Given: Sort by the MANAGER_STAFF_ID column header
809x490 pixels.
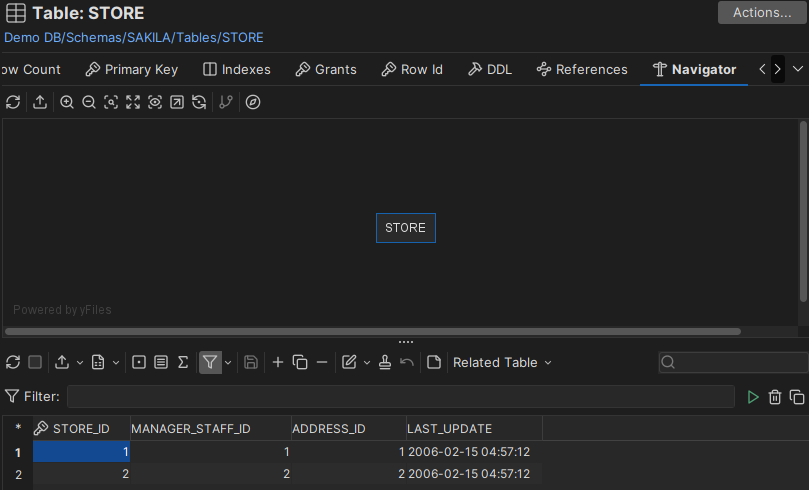Looking at the screenshot, I should pyautogui.click(x=211, y=429).
